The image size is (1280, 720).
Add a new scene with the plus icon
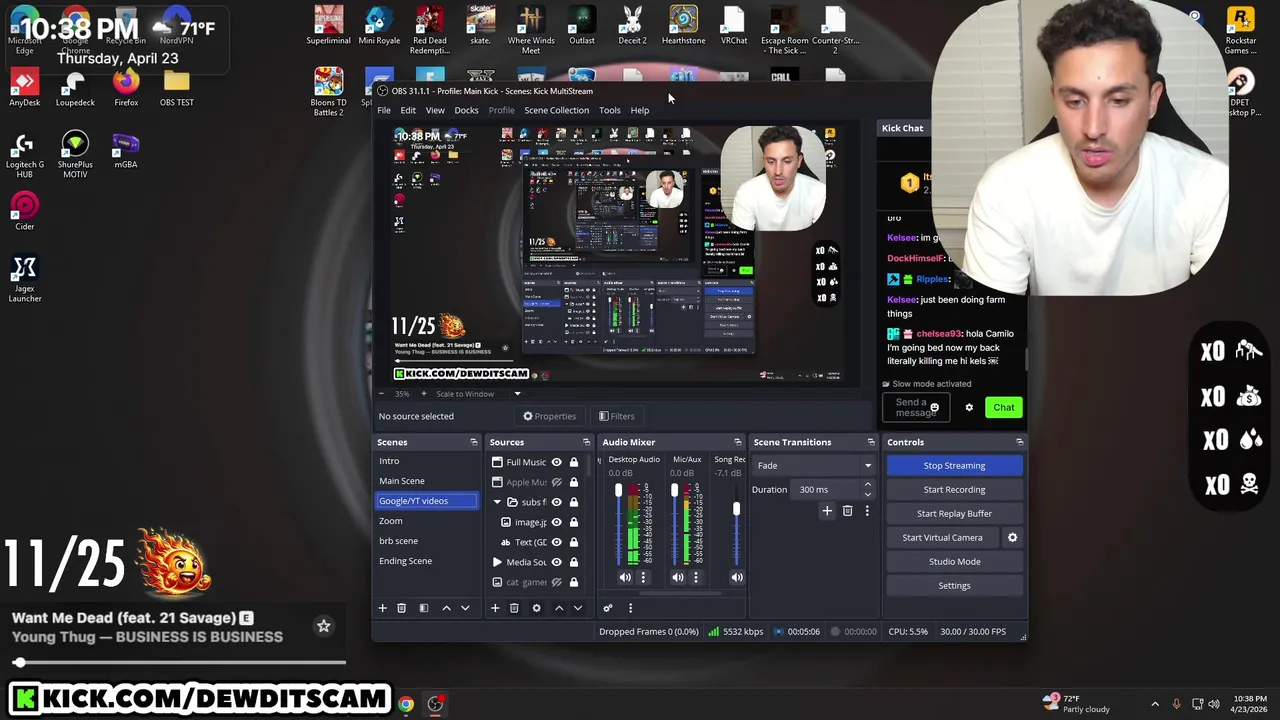click(x=382, y=608)
